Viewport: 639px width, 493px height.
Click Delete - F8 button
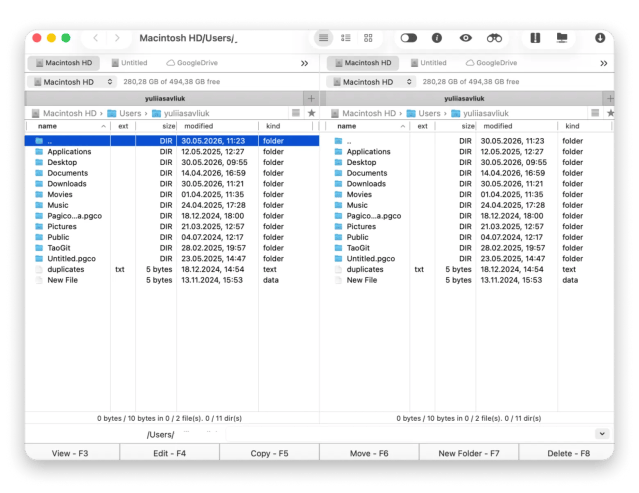pyautogui.click(x=568, y=453)
